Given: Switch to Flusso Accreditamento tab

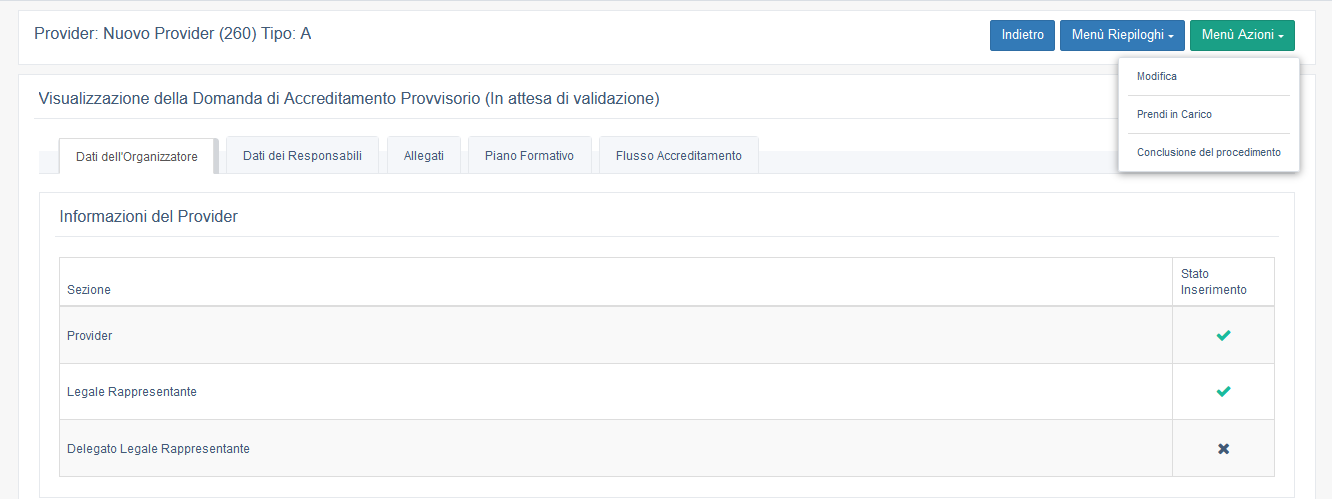Looking at the screenshot, I should point(678,156).
